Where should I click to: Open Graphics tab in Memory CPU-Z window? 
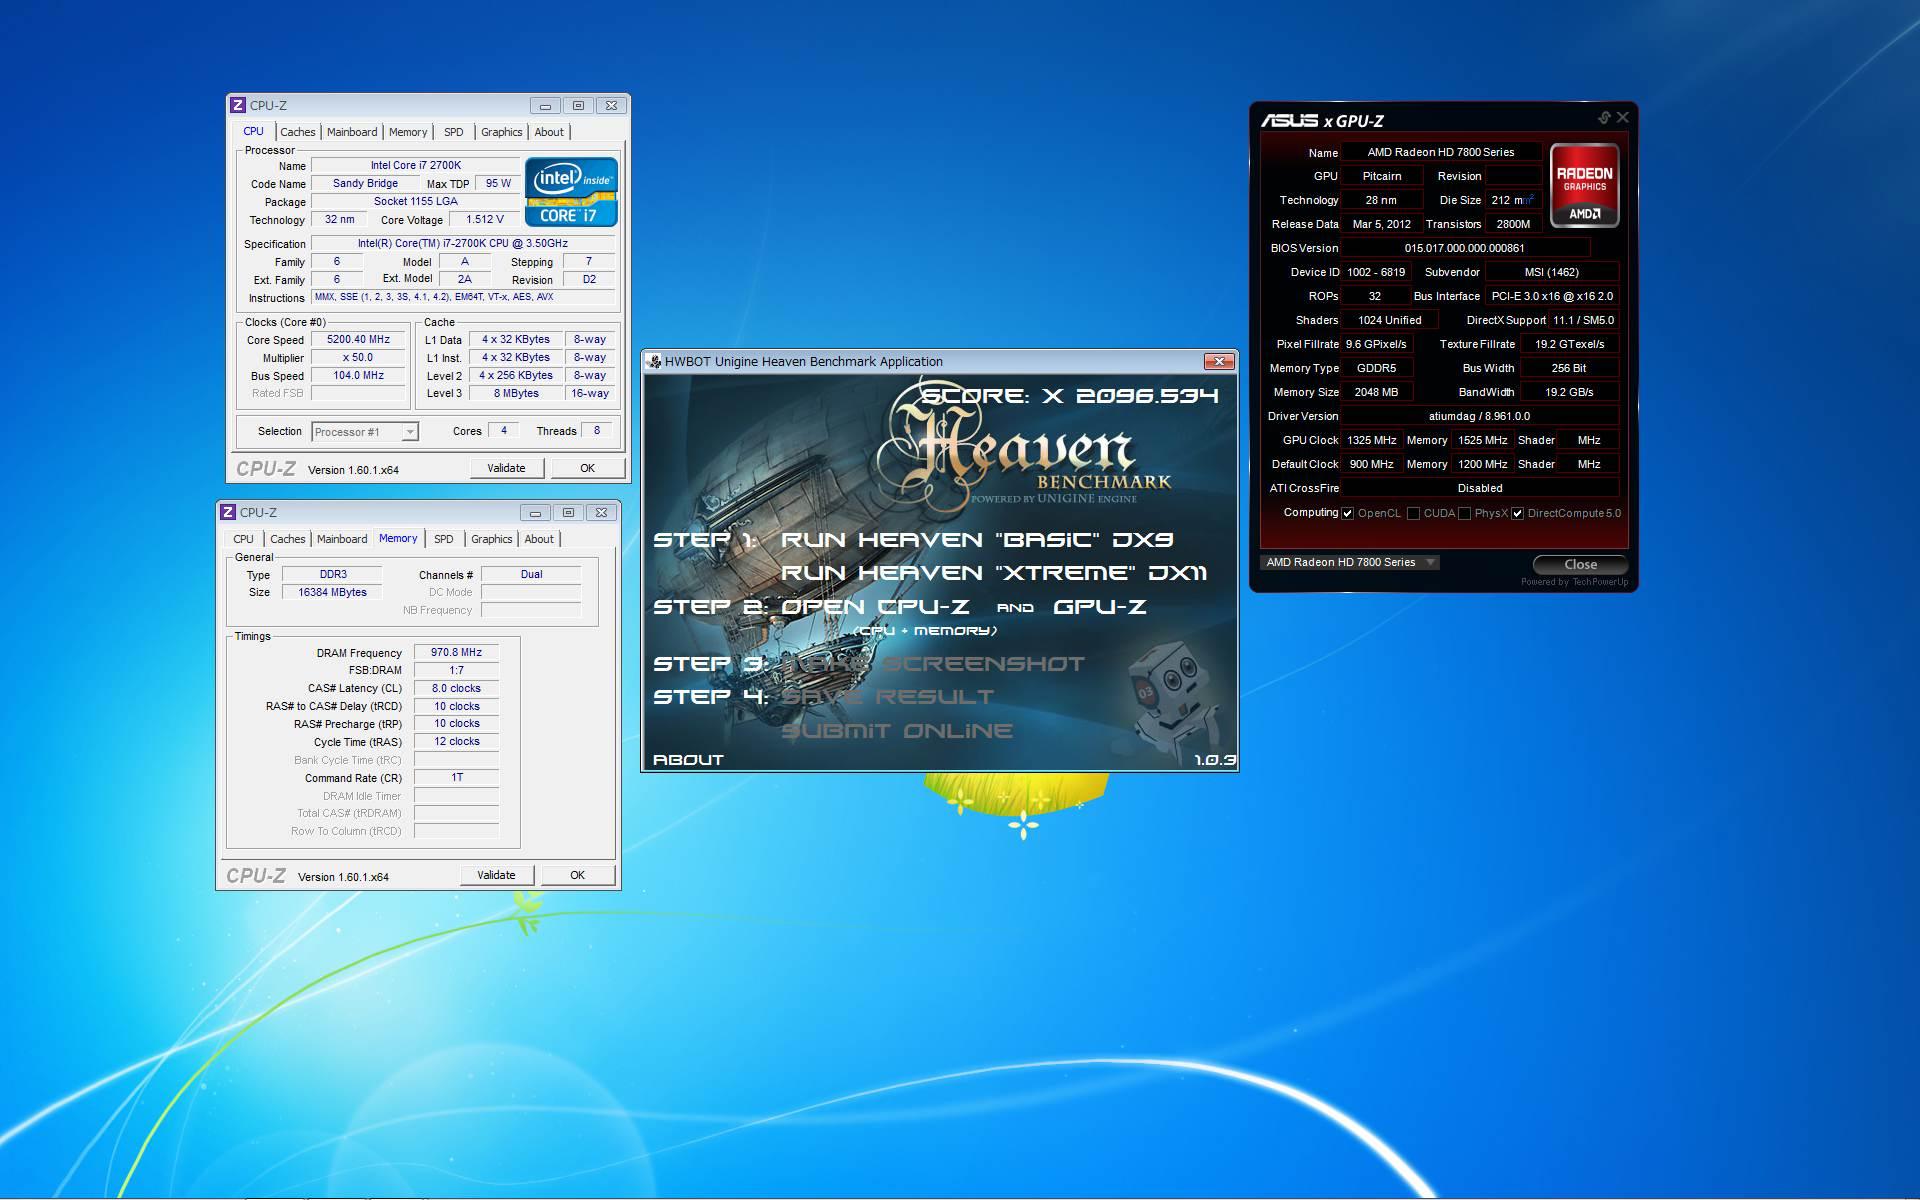pyautogui.click(x=492, y=539)
